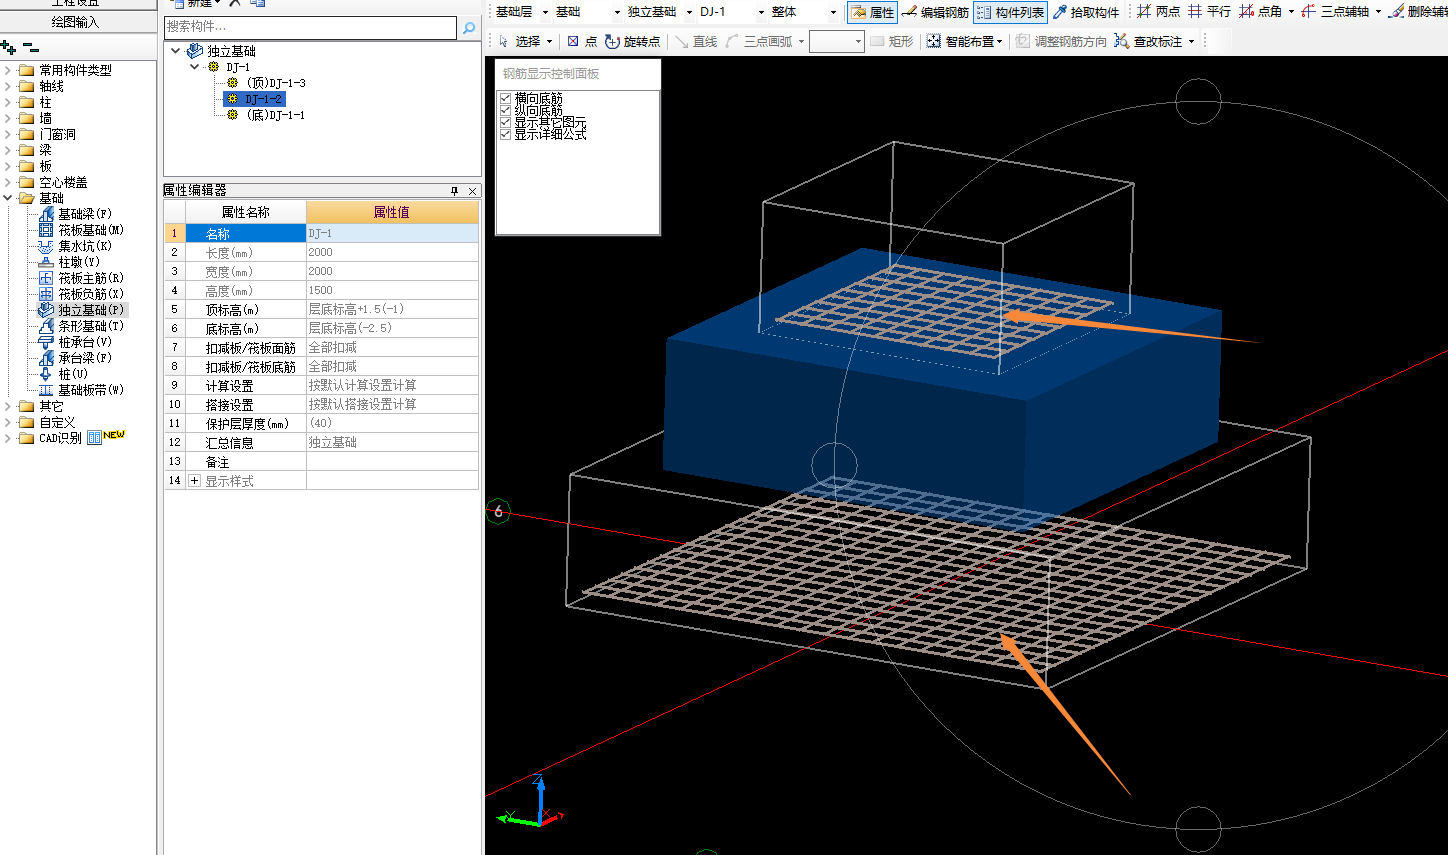Click the 属性值 column header
The image size is (1448, 855).
(x=392, y=212)
